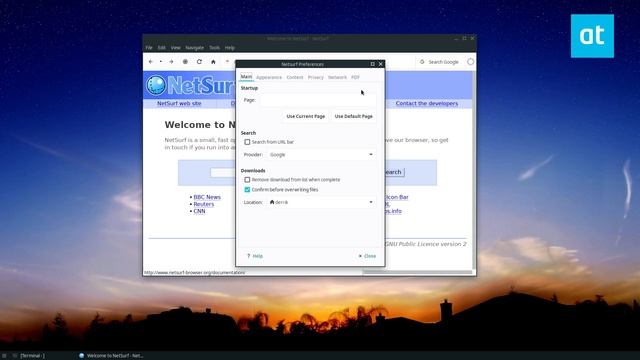Enable Search from URL bar checkbox
The width and height of the screenshot is (640, 360).
tap(247, 142)
